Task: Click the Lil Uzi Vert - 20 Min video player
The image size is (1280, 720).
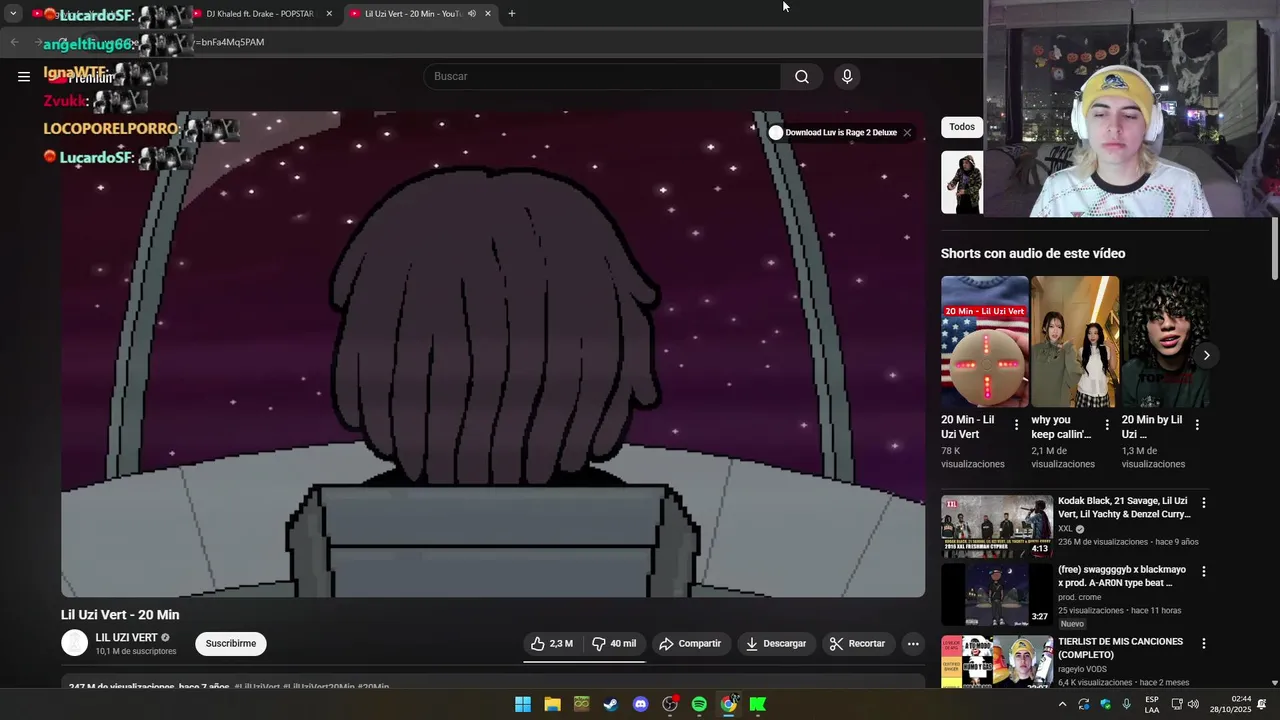Action: tap(493, 354)
